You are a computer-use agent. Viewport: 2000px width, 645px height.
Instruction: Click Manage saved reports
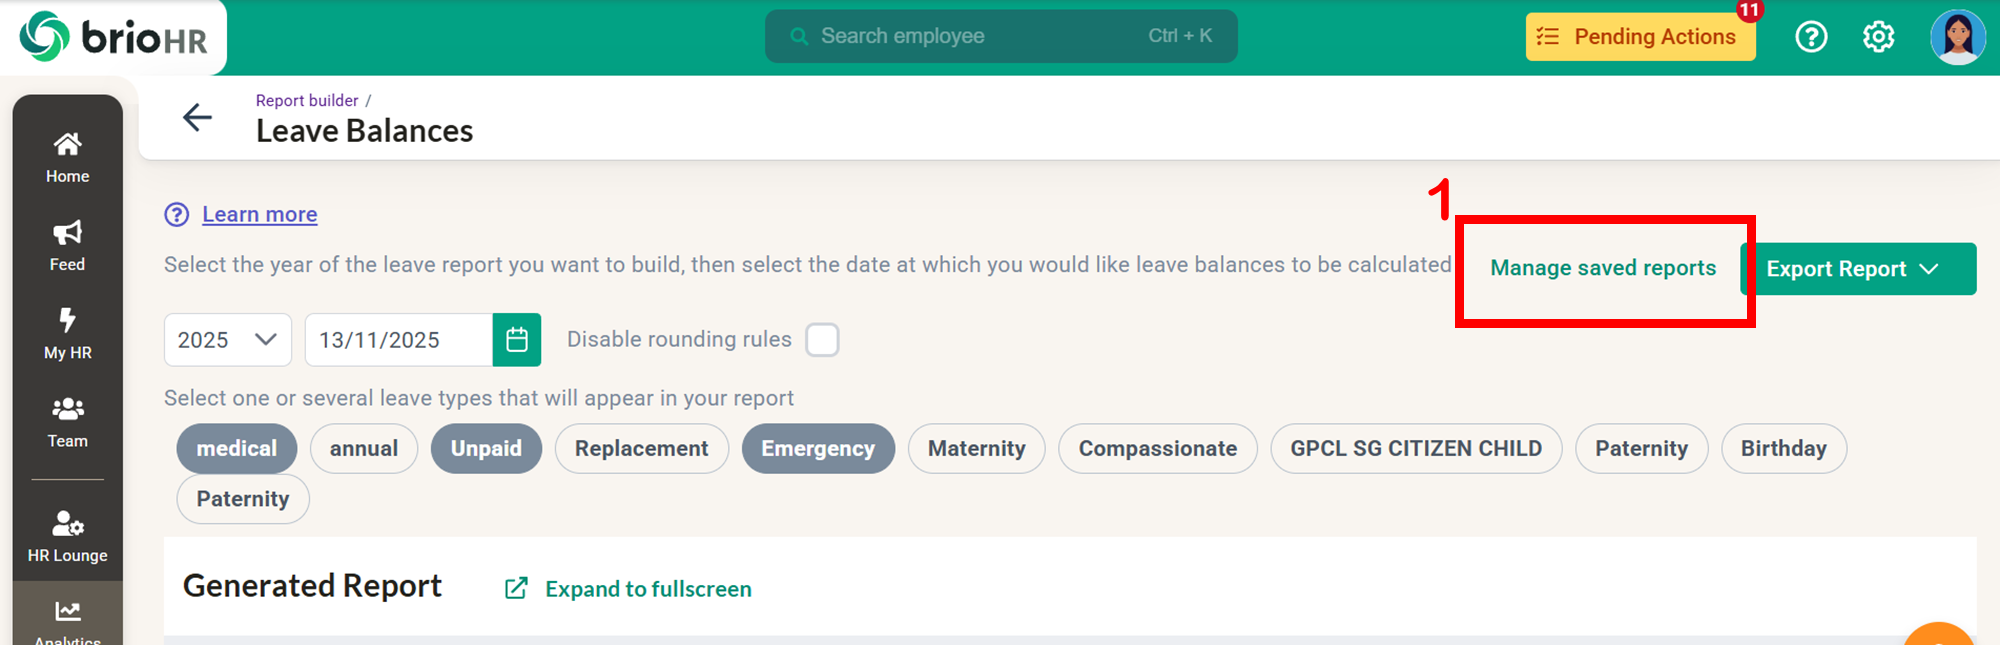(x=1602, y=268)
